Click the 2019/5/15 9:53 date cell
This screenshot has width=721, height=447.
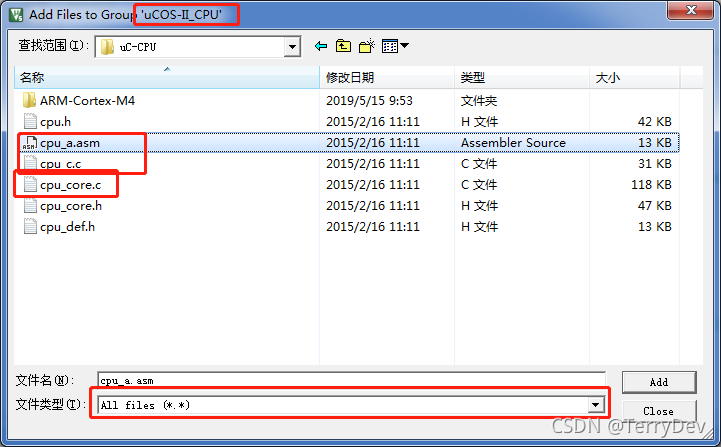pos(369,100)
